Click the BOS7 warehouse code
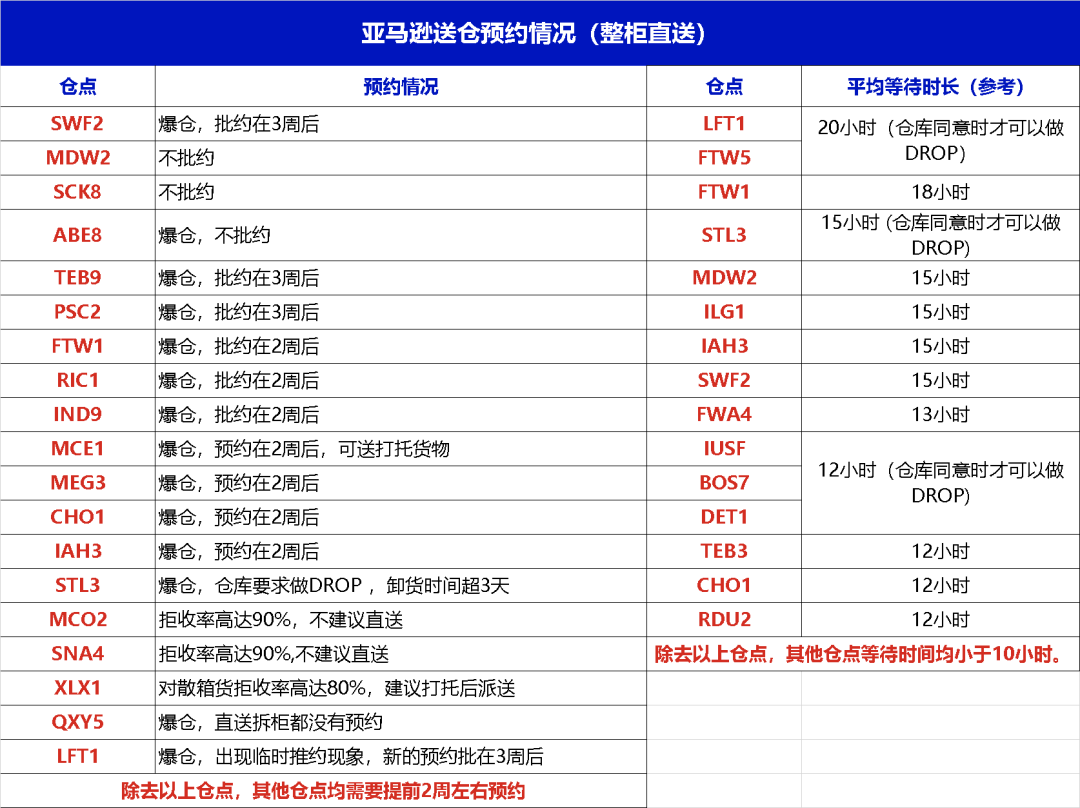The height and width of the screenshot is (808, 1080). click(x=724, y=483)
